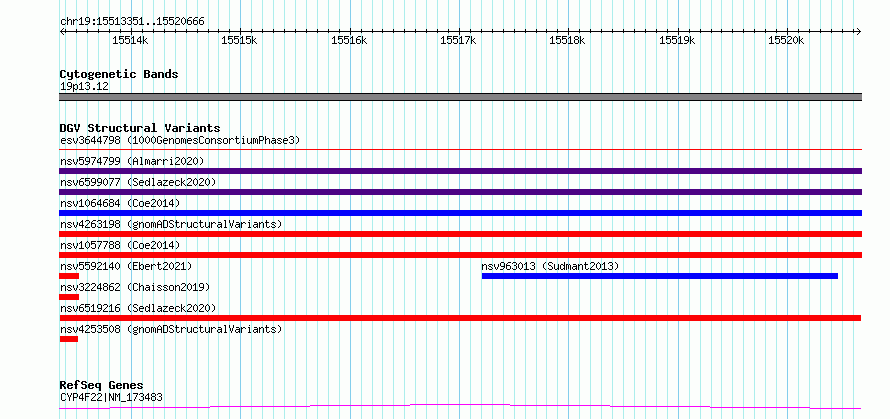
Task: Click the purple nsv6599077 variant bar
Action: 460,192
